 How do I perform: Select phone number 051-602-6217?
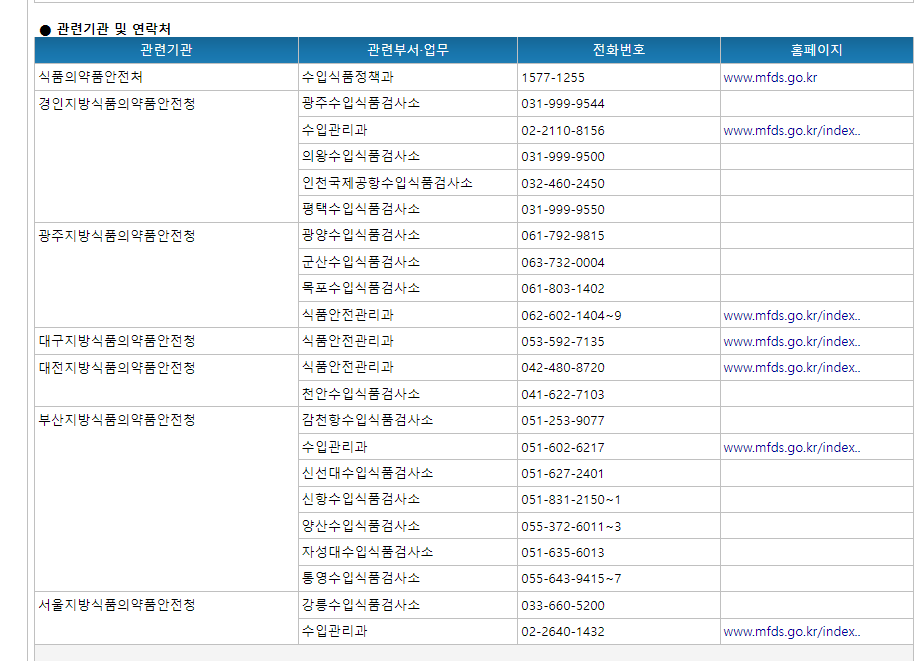[x=563, y=447]
